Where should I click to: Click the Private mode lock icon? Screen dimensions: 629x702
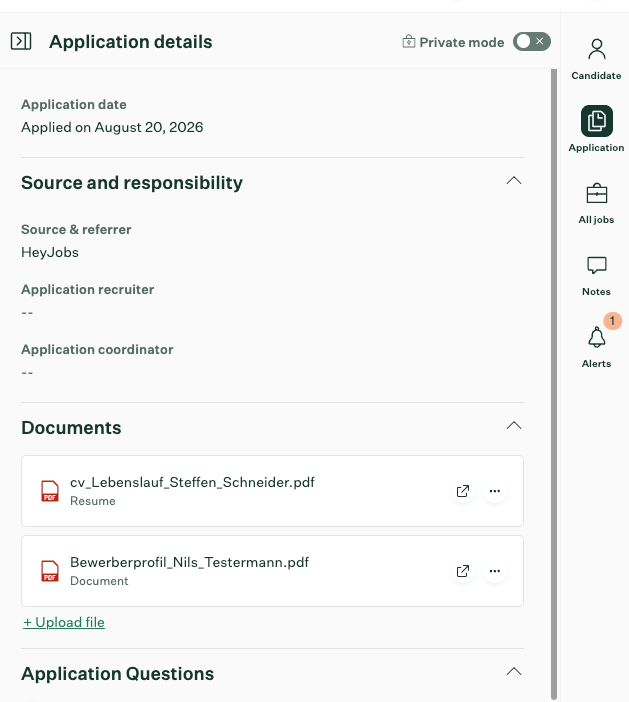pos(408,42)
